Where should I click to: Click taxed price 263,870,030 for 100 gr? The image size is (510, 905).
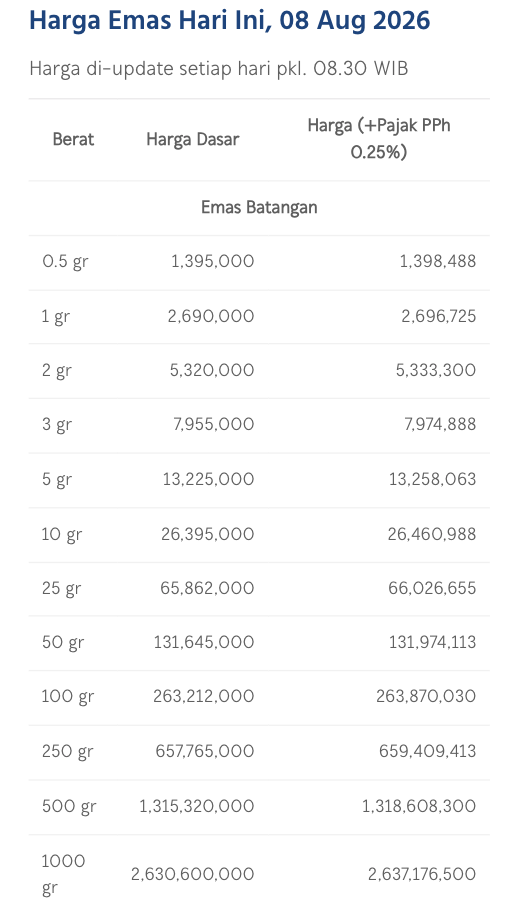click(426, 697)
